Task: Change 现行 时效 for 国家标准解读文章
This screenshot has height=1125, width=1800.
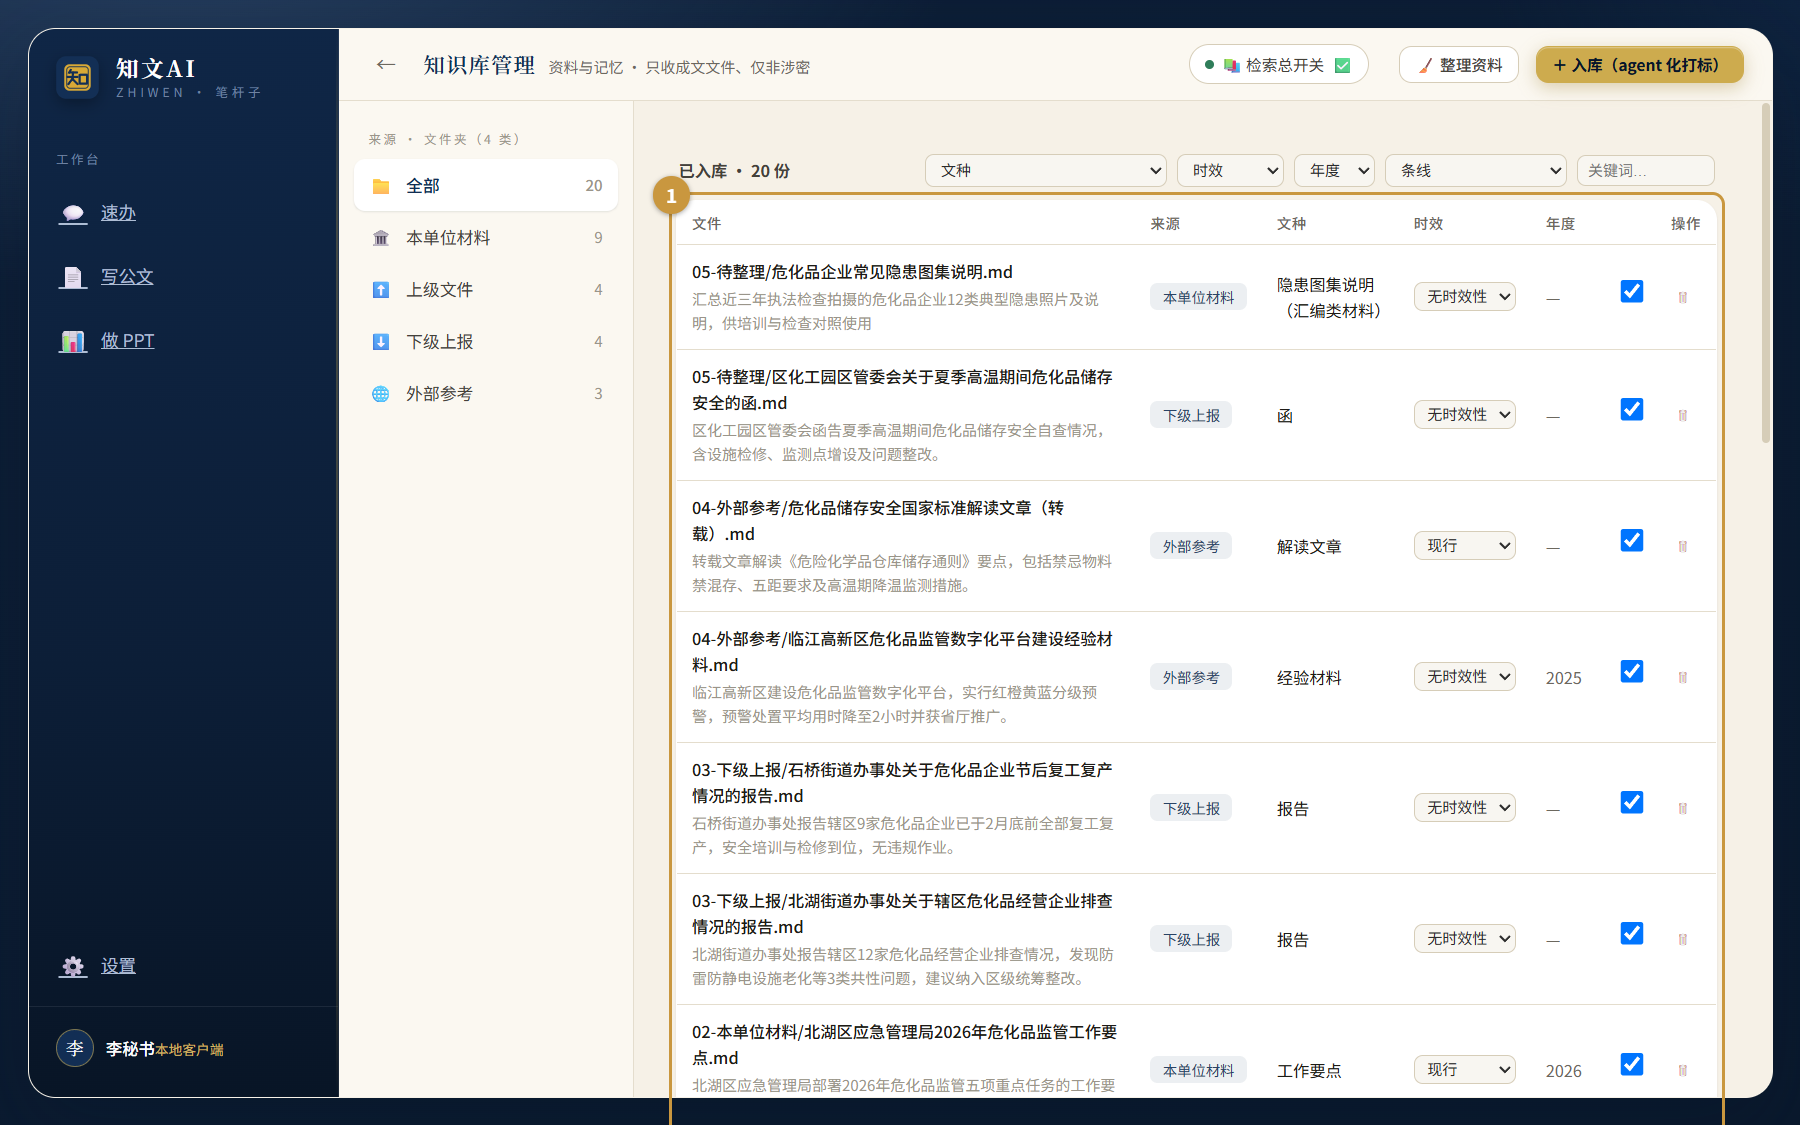Action: [1464, 546]
